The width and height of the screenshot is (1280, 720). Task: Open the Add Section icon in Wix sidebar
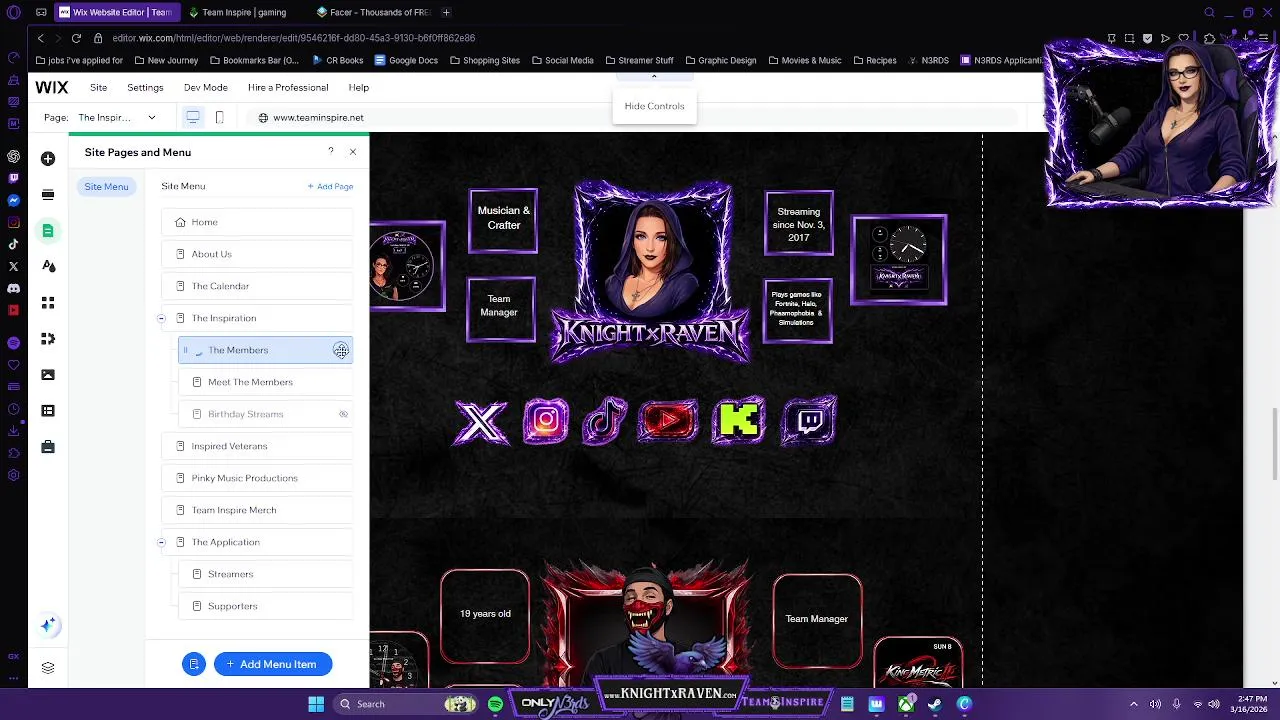tap(48, 195)
